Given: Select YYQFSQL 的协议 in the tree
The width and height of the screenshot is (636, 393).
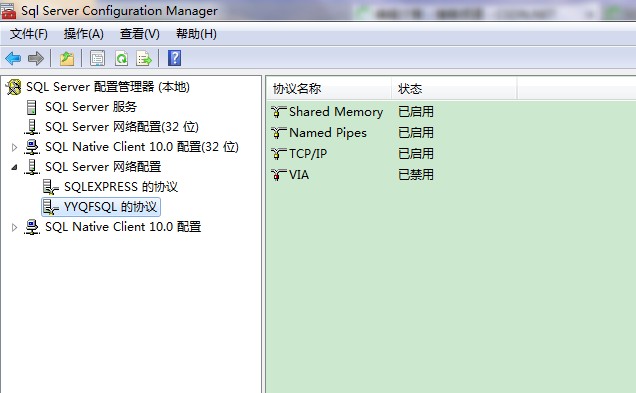Looking at the screenshot, I should tap(110, 207).
